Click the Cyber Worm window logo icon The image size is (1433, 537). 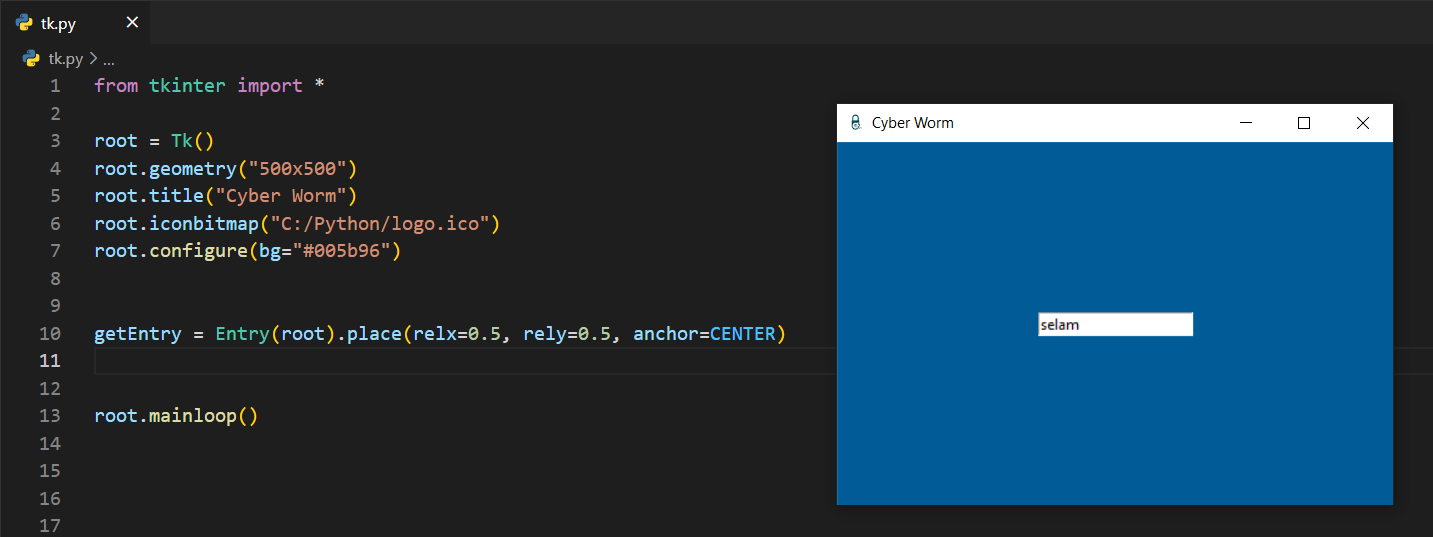855,123
